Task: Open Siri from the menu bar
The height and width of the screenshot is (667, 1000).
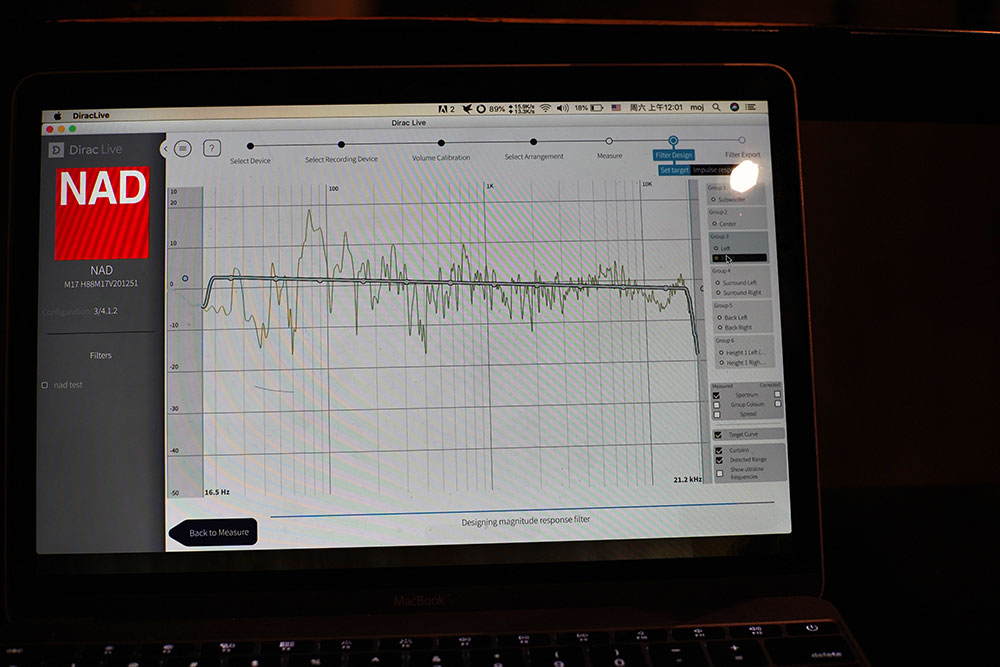Action: pyautogui.click(x=734, y=106)
